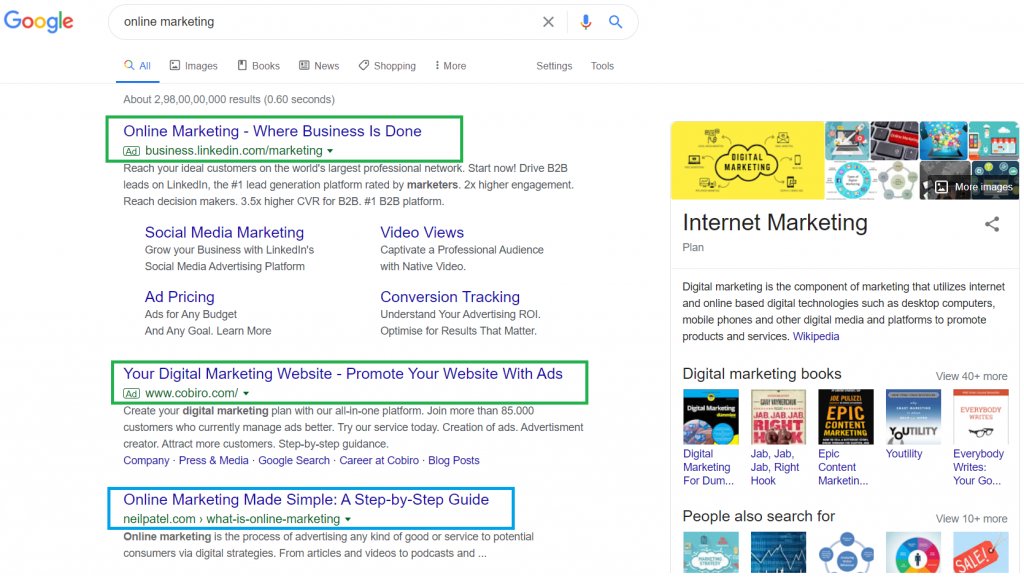Select the Jab, Jab, Jab, Right Hook book cover
This screenshot has height=579, width=1024.
click(x=778, y=417)
